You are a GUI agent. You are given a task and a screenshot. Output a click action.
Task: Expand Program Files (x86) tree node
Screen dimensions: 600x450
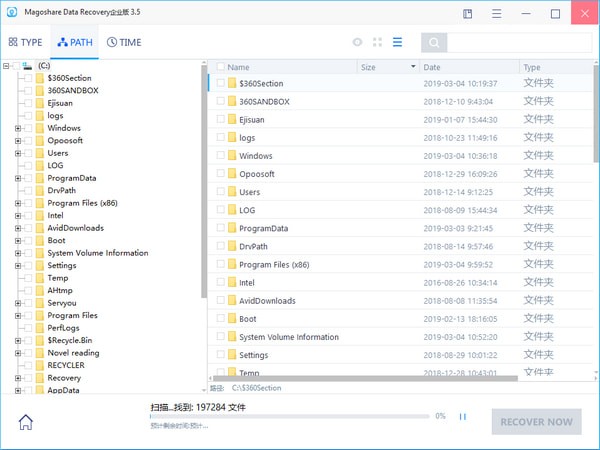(18, 203)
